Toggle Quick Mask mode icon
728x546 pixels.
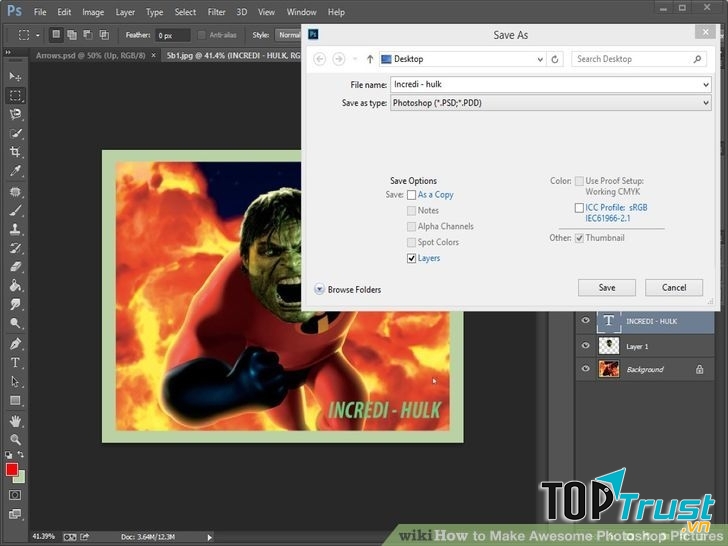(x=15, y=495)
